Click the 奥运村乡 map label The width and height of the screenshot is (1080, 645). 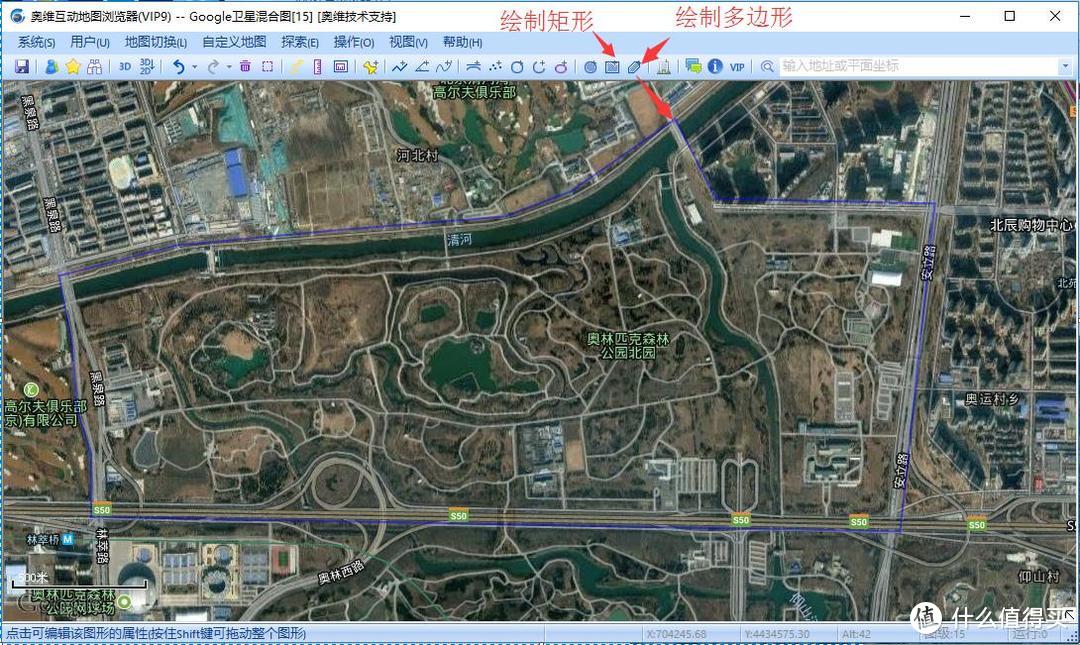pyautogui.click(x=992, y=399)
